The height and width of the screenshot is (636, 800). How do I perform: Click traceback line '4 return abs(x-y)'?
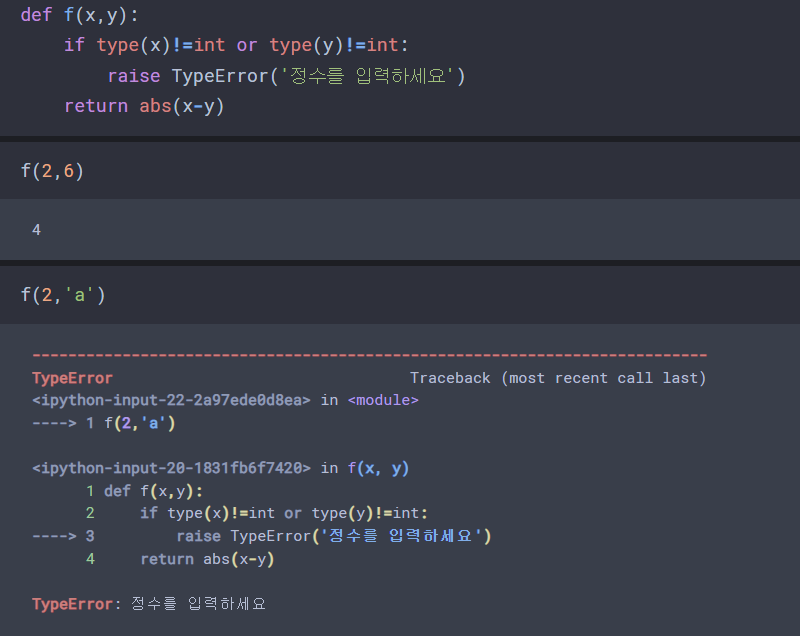pos(180,559)
